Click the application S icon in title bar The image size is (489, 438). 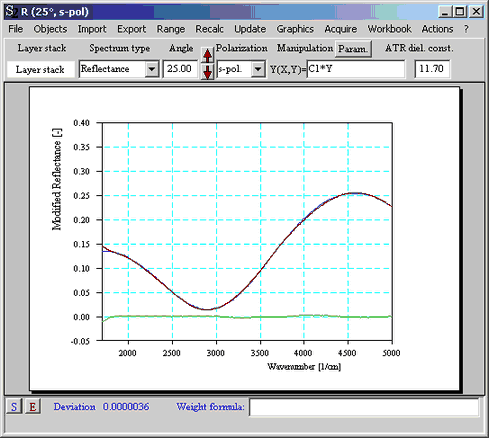pos(10,12)
